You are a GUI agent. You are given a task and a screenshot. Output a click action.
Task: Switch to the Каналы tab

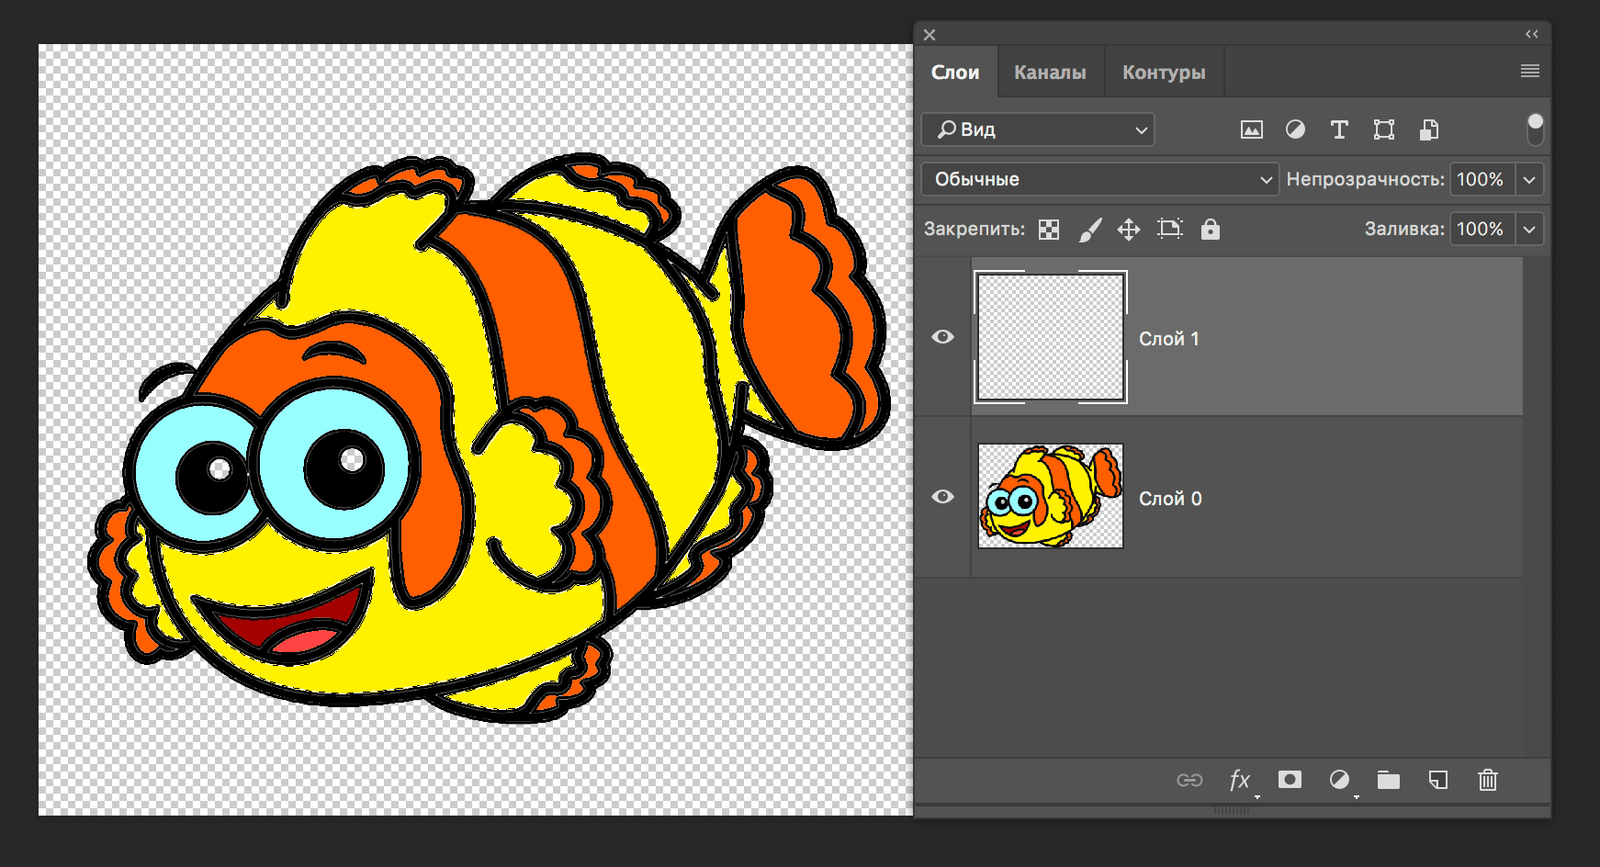(1050, 72)
